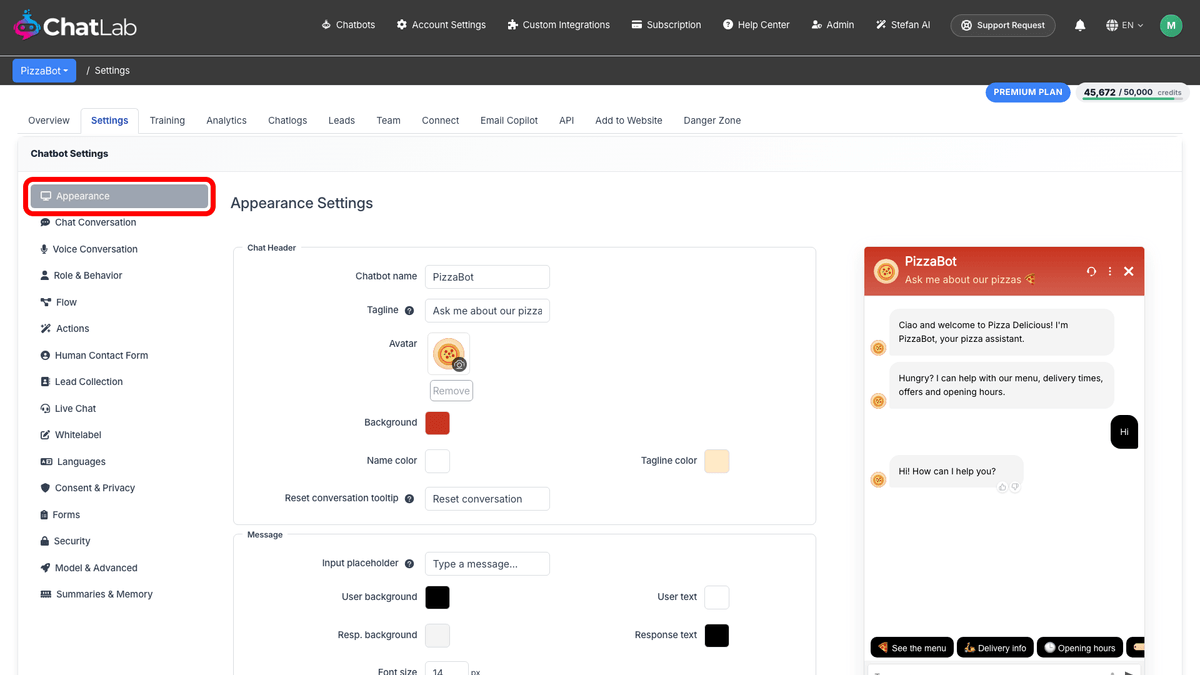This screenshot has height=675, width=1200.
Task: Close the PizzaBot chat preview
Action: click(x=1129, y=271)
